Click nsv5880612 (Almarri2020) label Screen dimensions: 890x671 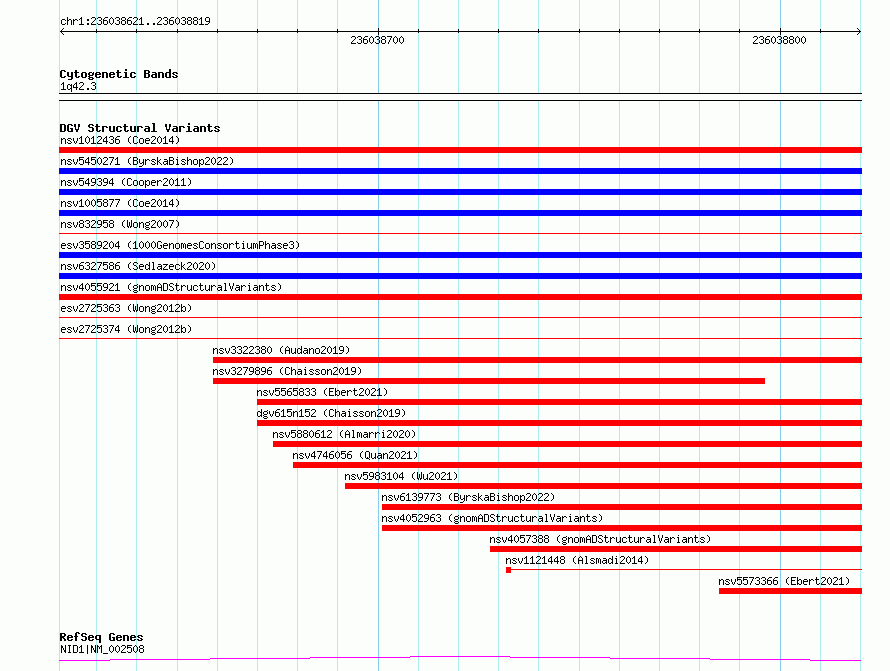344,434
